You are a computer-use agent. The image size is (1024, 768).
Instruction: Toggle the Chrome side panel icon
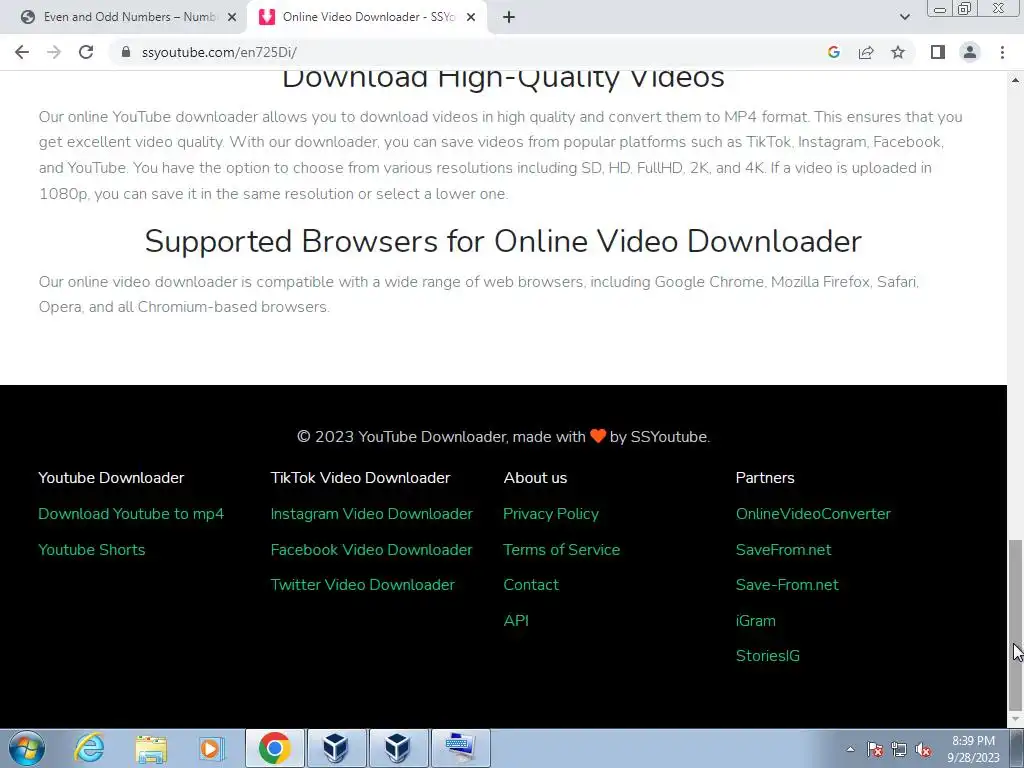[938, 52]
